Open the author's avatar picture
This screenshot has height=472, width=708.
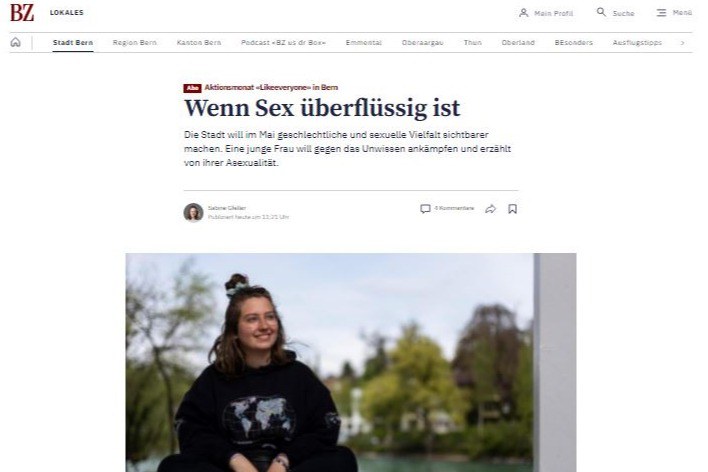coord(193,212)
